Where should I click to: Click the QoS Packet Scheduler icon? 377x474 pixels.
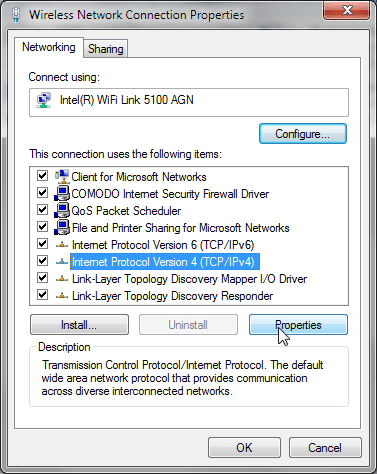pyautogui.click(x=62, y=210)
